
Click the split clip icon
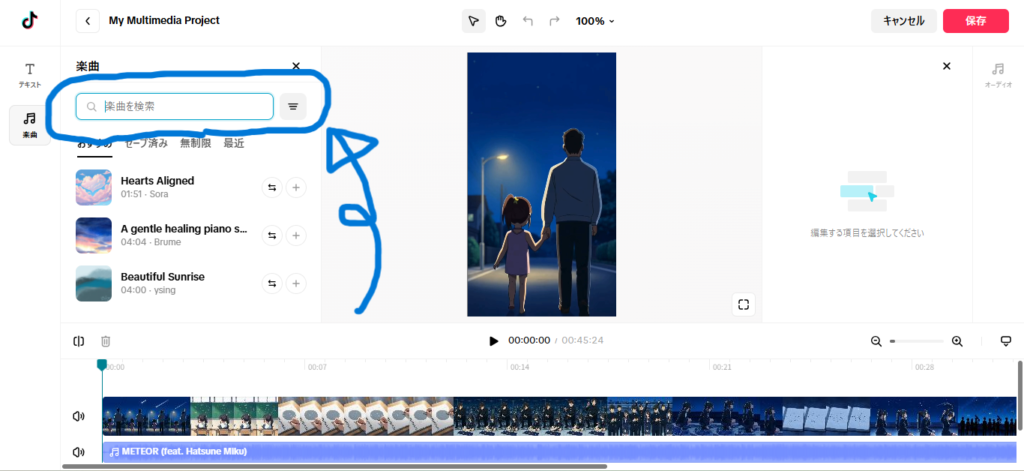[x=79, y=341]
